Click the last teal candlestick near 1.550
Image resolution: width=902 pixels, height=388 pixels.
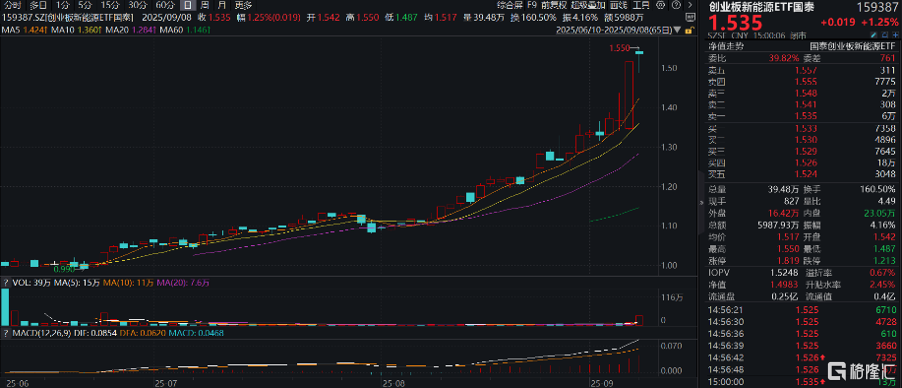tap(639, 53)
